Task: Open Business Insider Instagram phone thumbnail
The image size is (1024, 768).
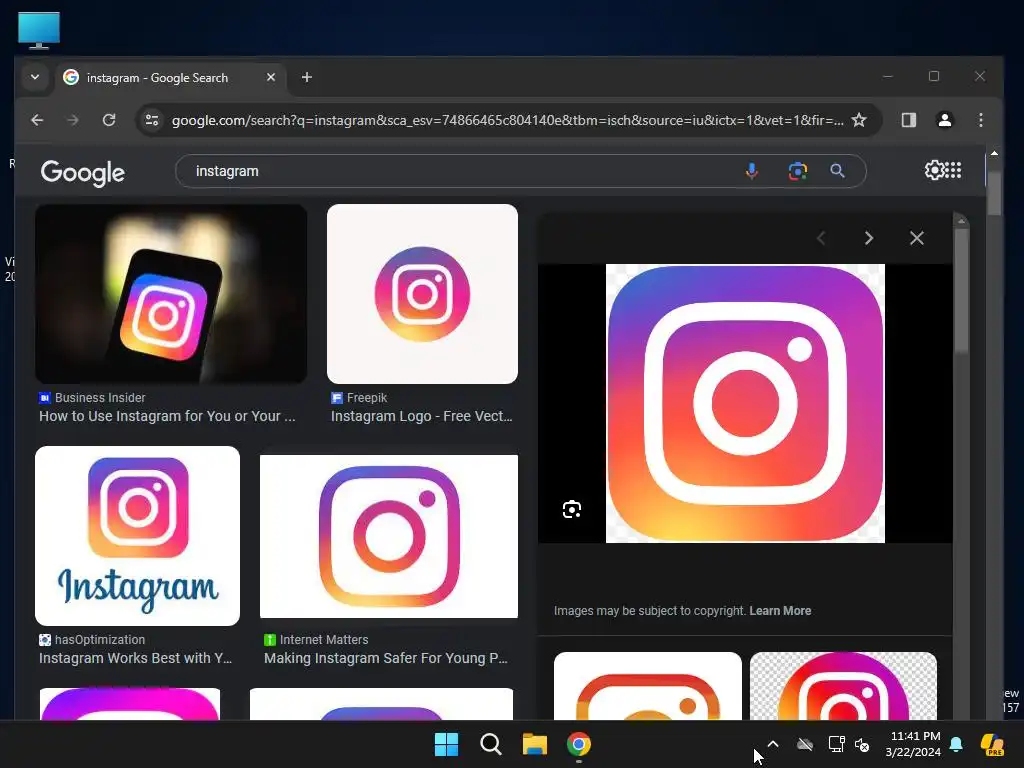Action: pyautogui.click(x=171, y=294)
